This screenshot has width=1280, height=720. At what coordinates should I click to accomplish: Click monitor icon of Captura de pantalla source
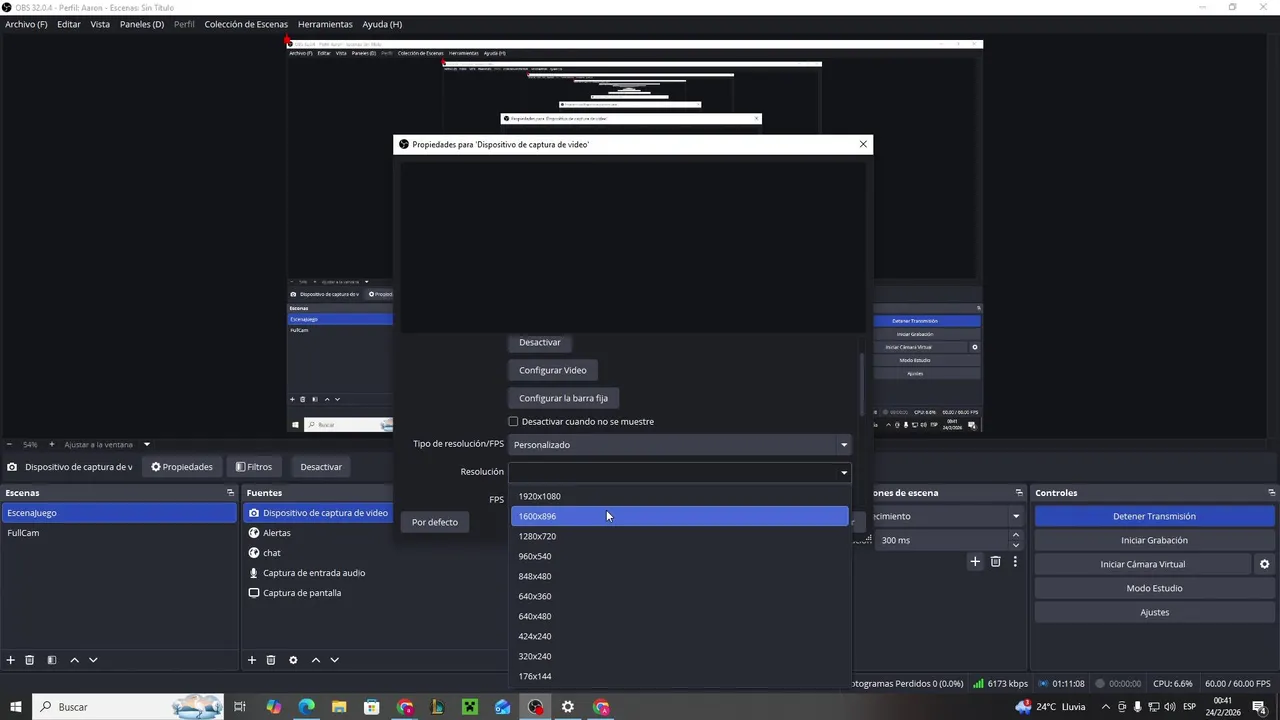(x=254, y=593)
